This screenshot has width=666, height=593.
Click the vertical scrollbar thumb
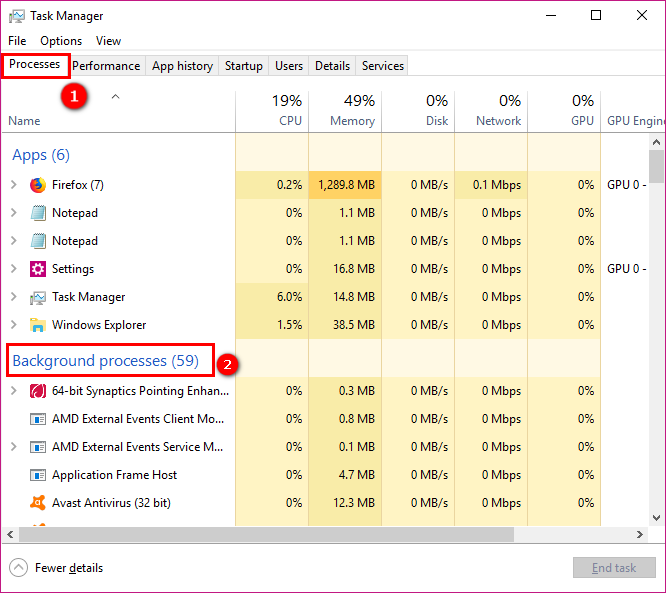(656, 167)
